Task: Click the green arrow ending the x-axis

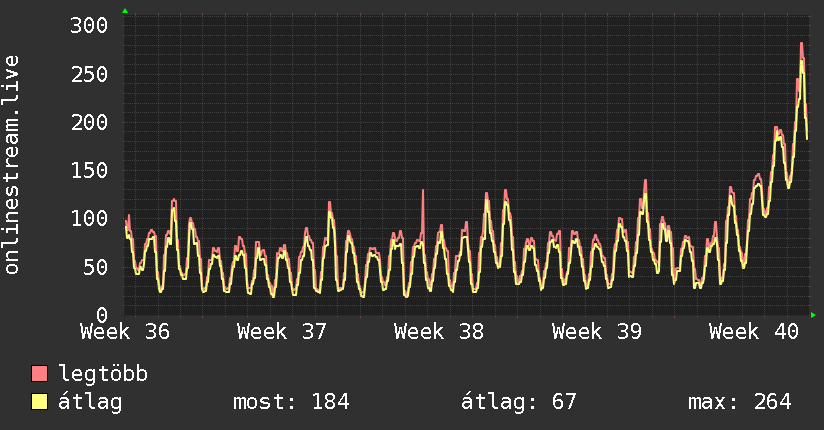Action: 813,315
